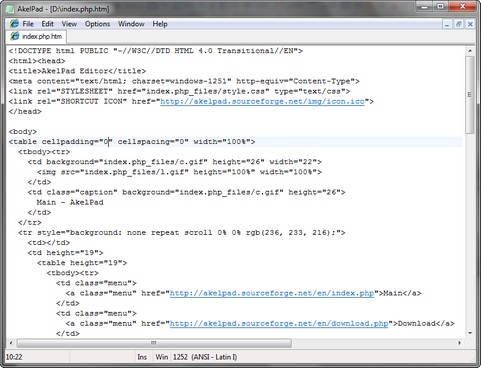
Task: Open the icon.ico hyperlink
Action: [x=262, y=101]
